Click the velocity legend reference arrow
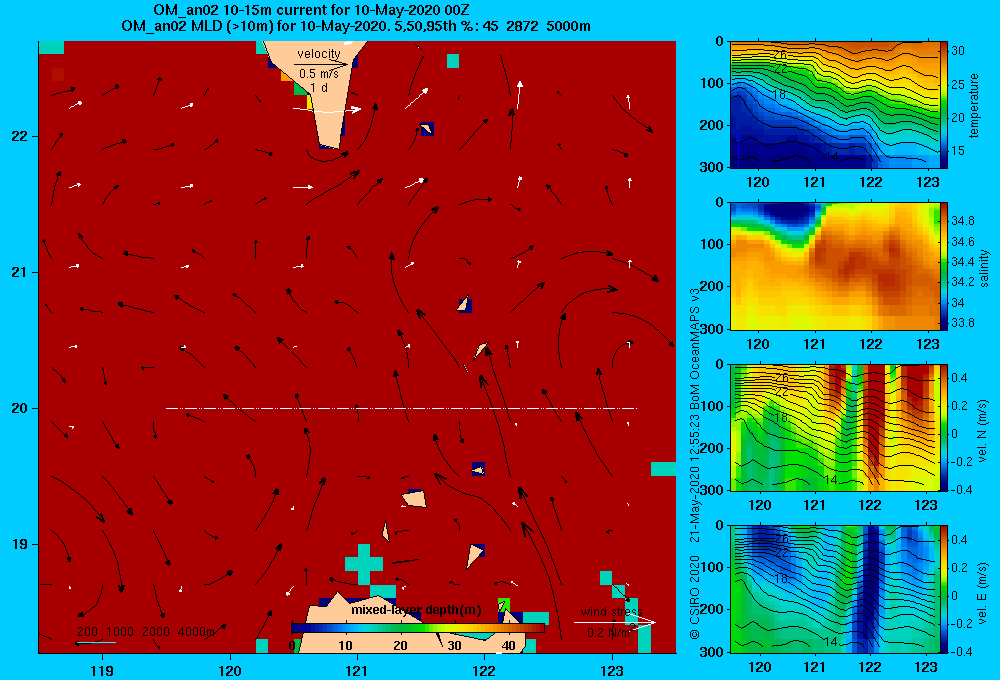This screenshot has height=680, width=1000. point(321,64)
